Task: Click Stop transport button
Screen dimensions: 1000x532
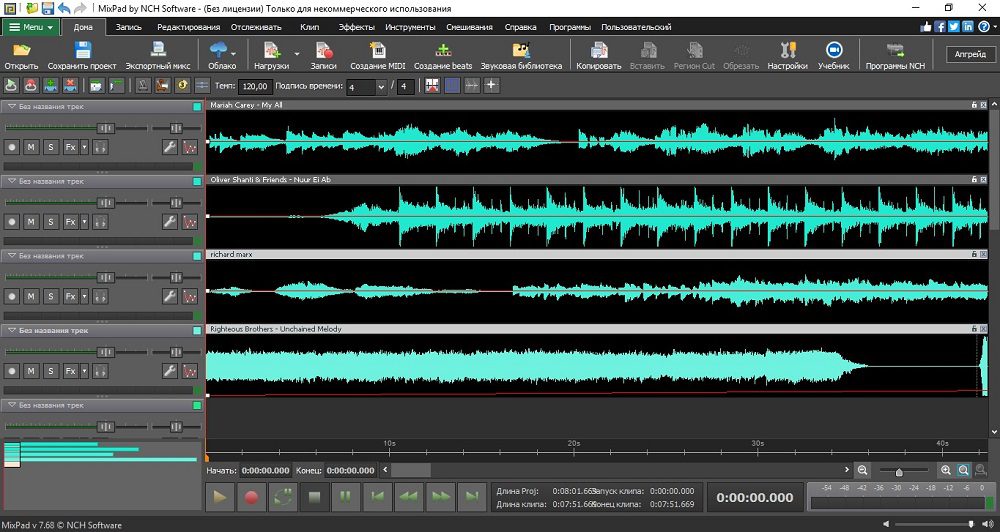Action: (314, 497)
